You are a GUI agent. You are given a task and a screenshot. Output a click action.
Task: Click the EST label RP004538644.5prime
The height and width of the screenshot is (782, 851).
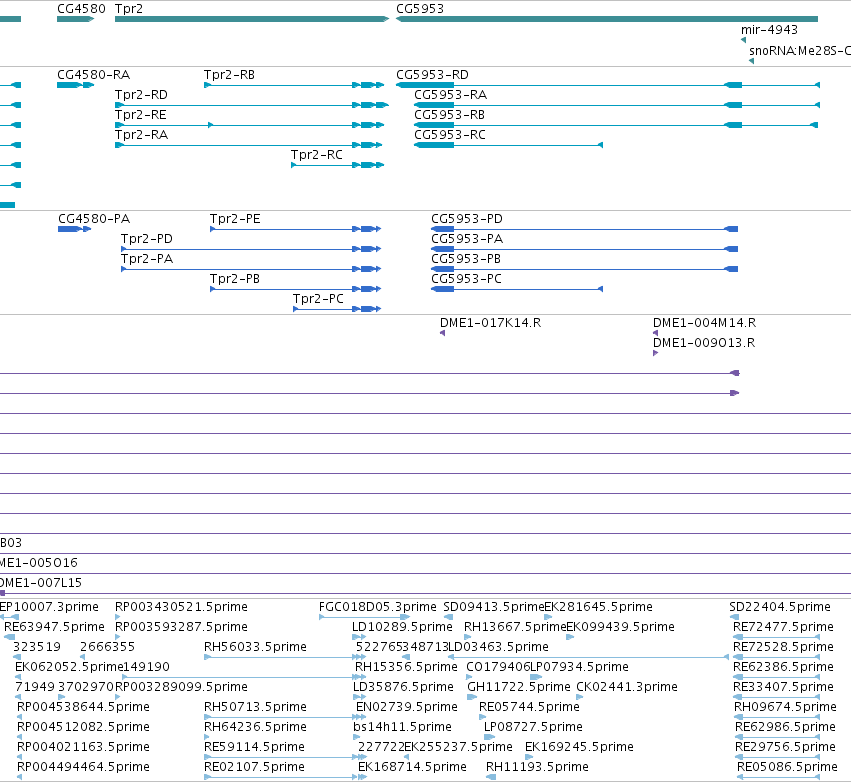[x=83, y=707]
